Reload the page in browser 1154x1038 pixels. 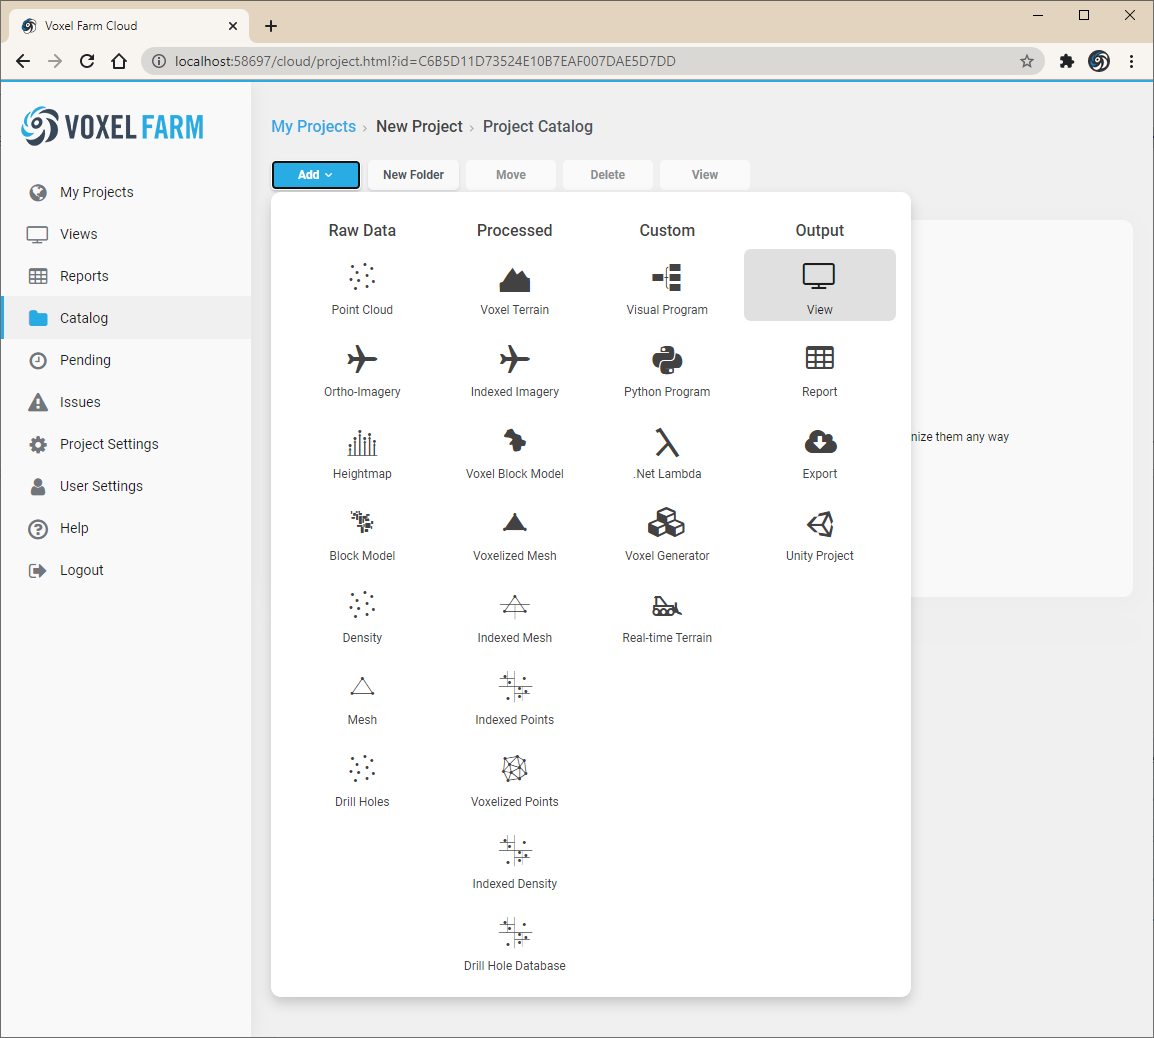87,61
